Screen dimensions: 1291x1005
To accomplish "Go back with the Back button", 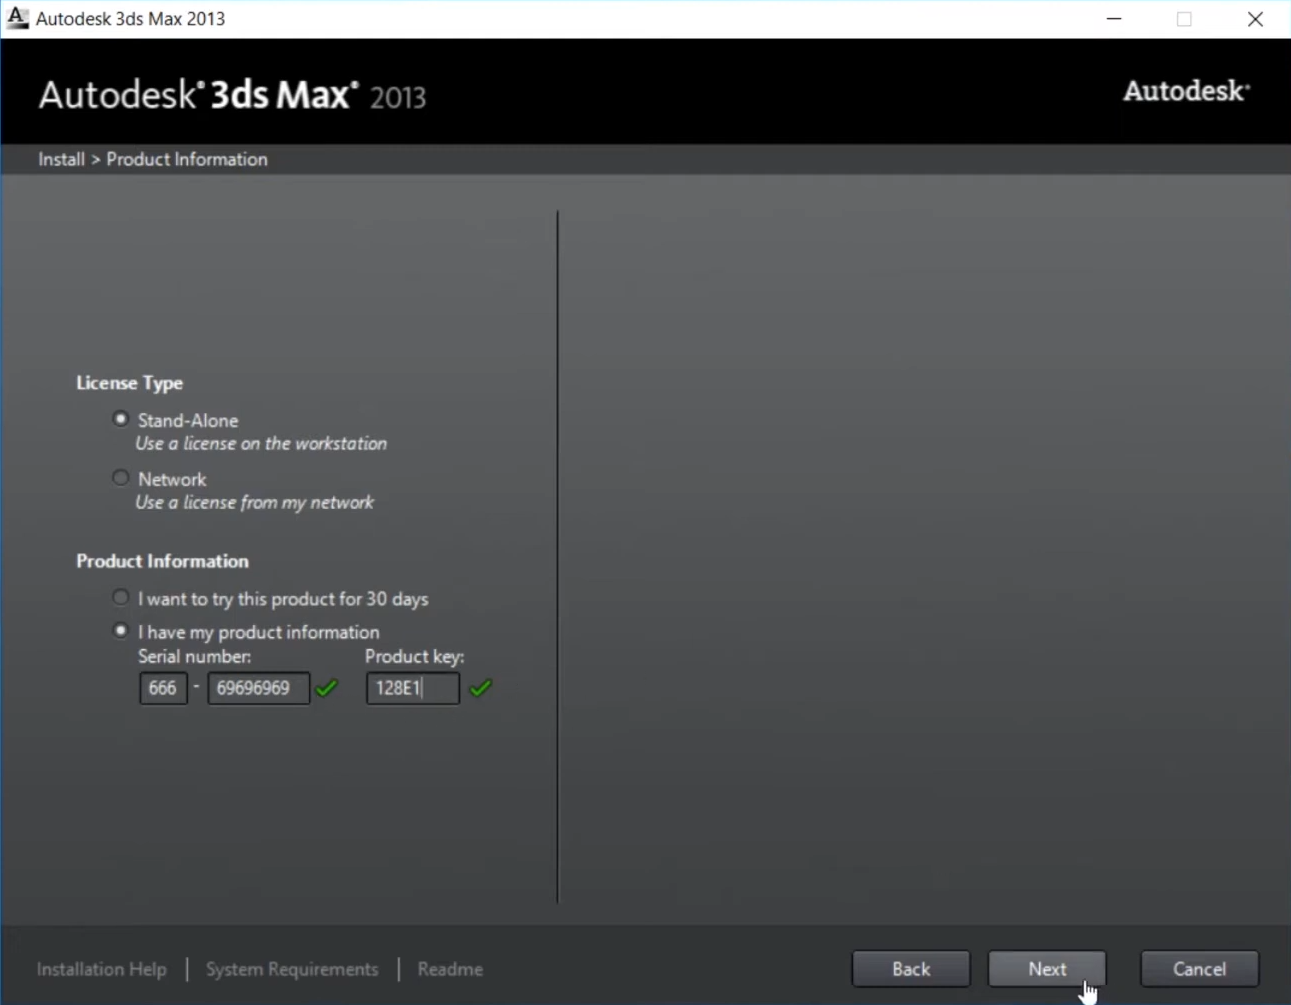I will [x=910, y=969].
